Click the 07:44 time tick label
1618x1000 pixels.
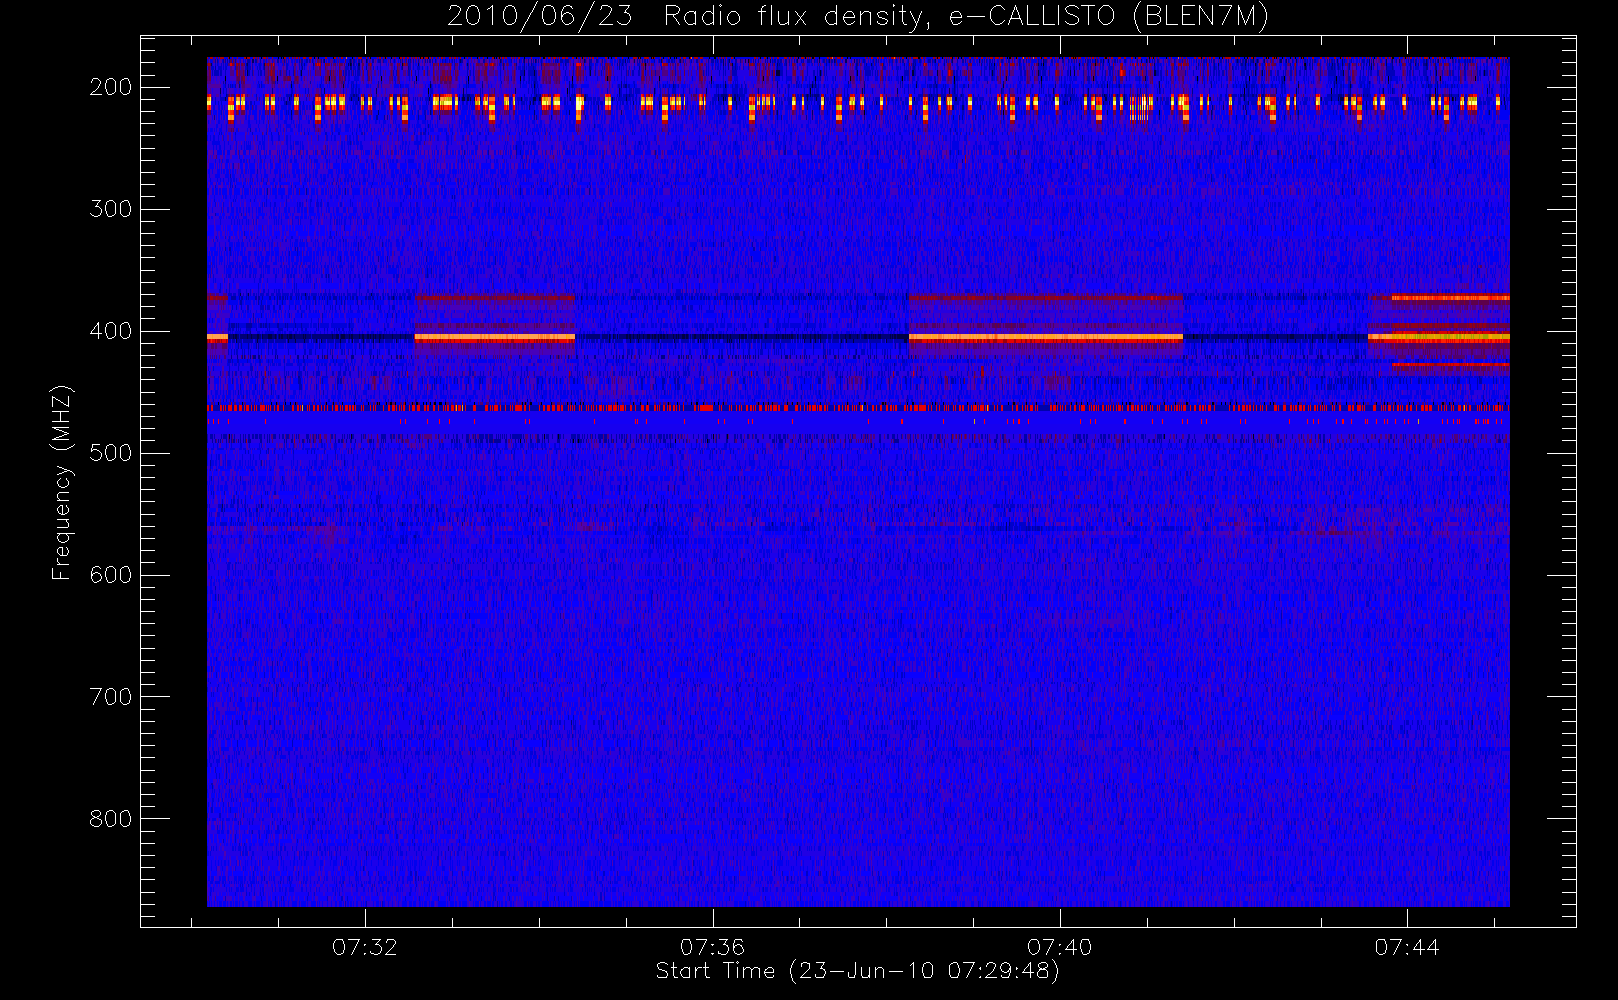(x=1407, y=947)
